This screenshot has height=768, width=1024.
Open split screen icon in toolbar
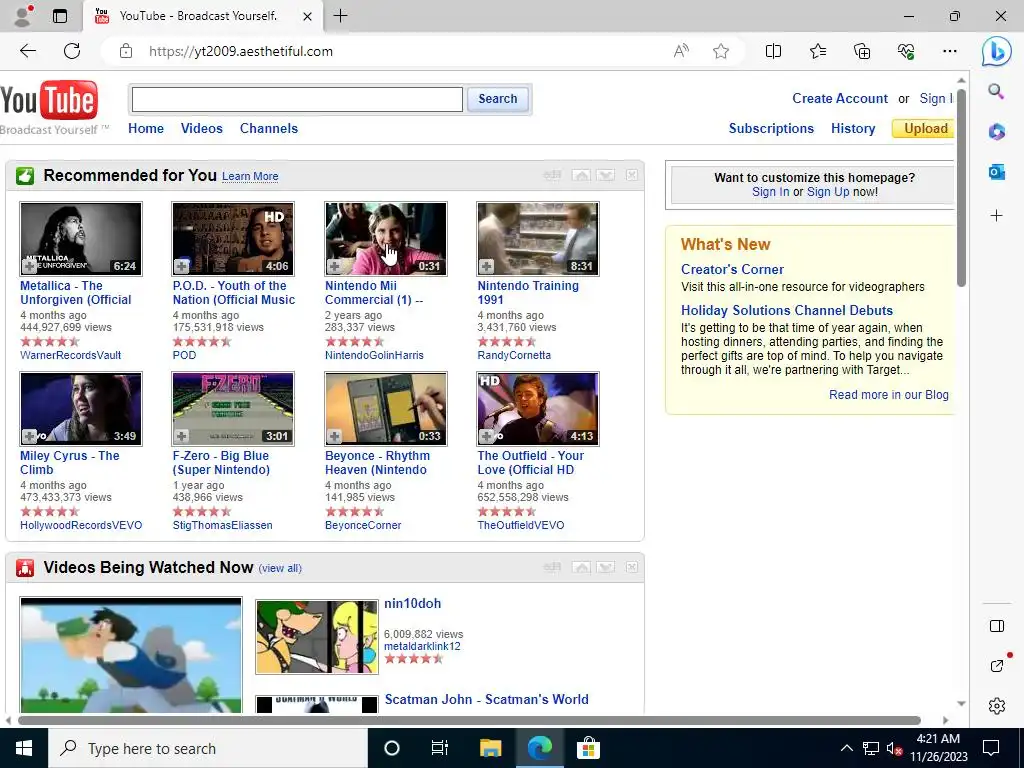pos(773,51)
